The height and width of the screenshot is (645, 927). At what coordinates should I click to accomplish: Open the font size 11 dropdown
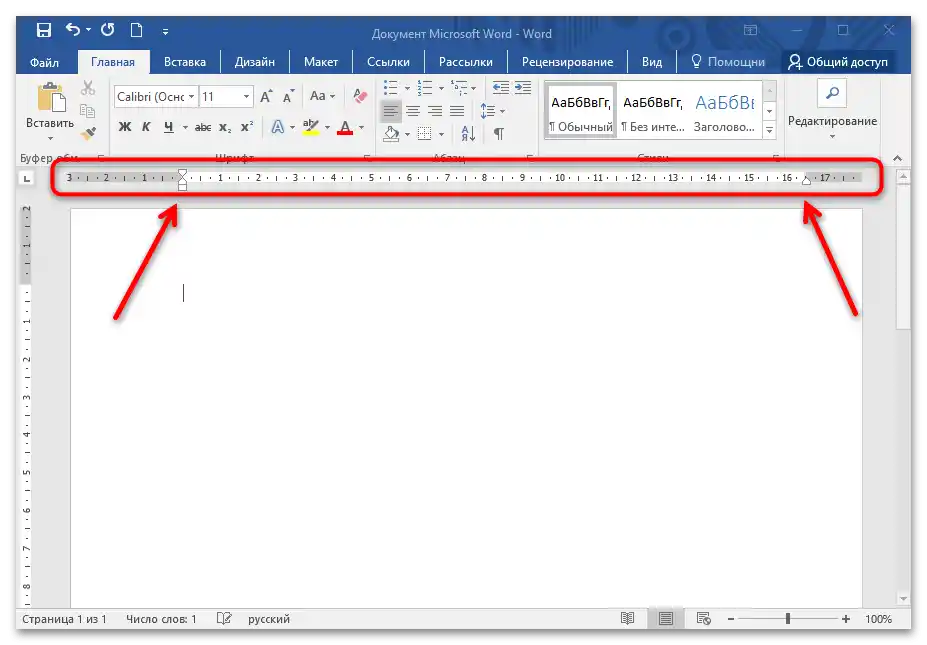click(246, 96)
